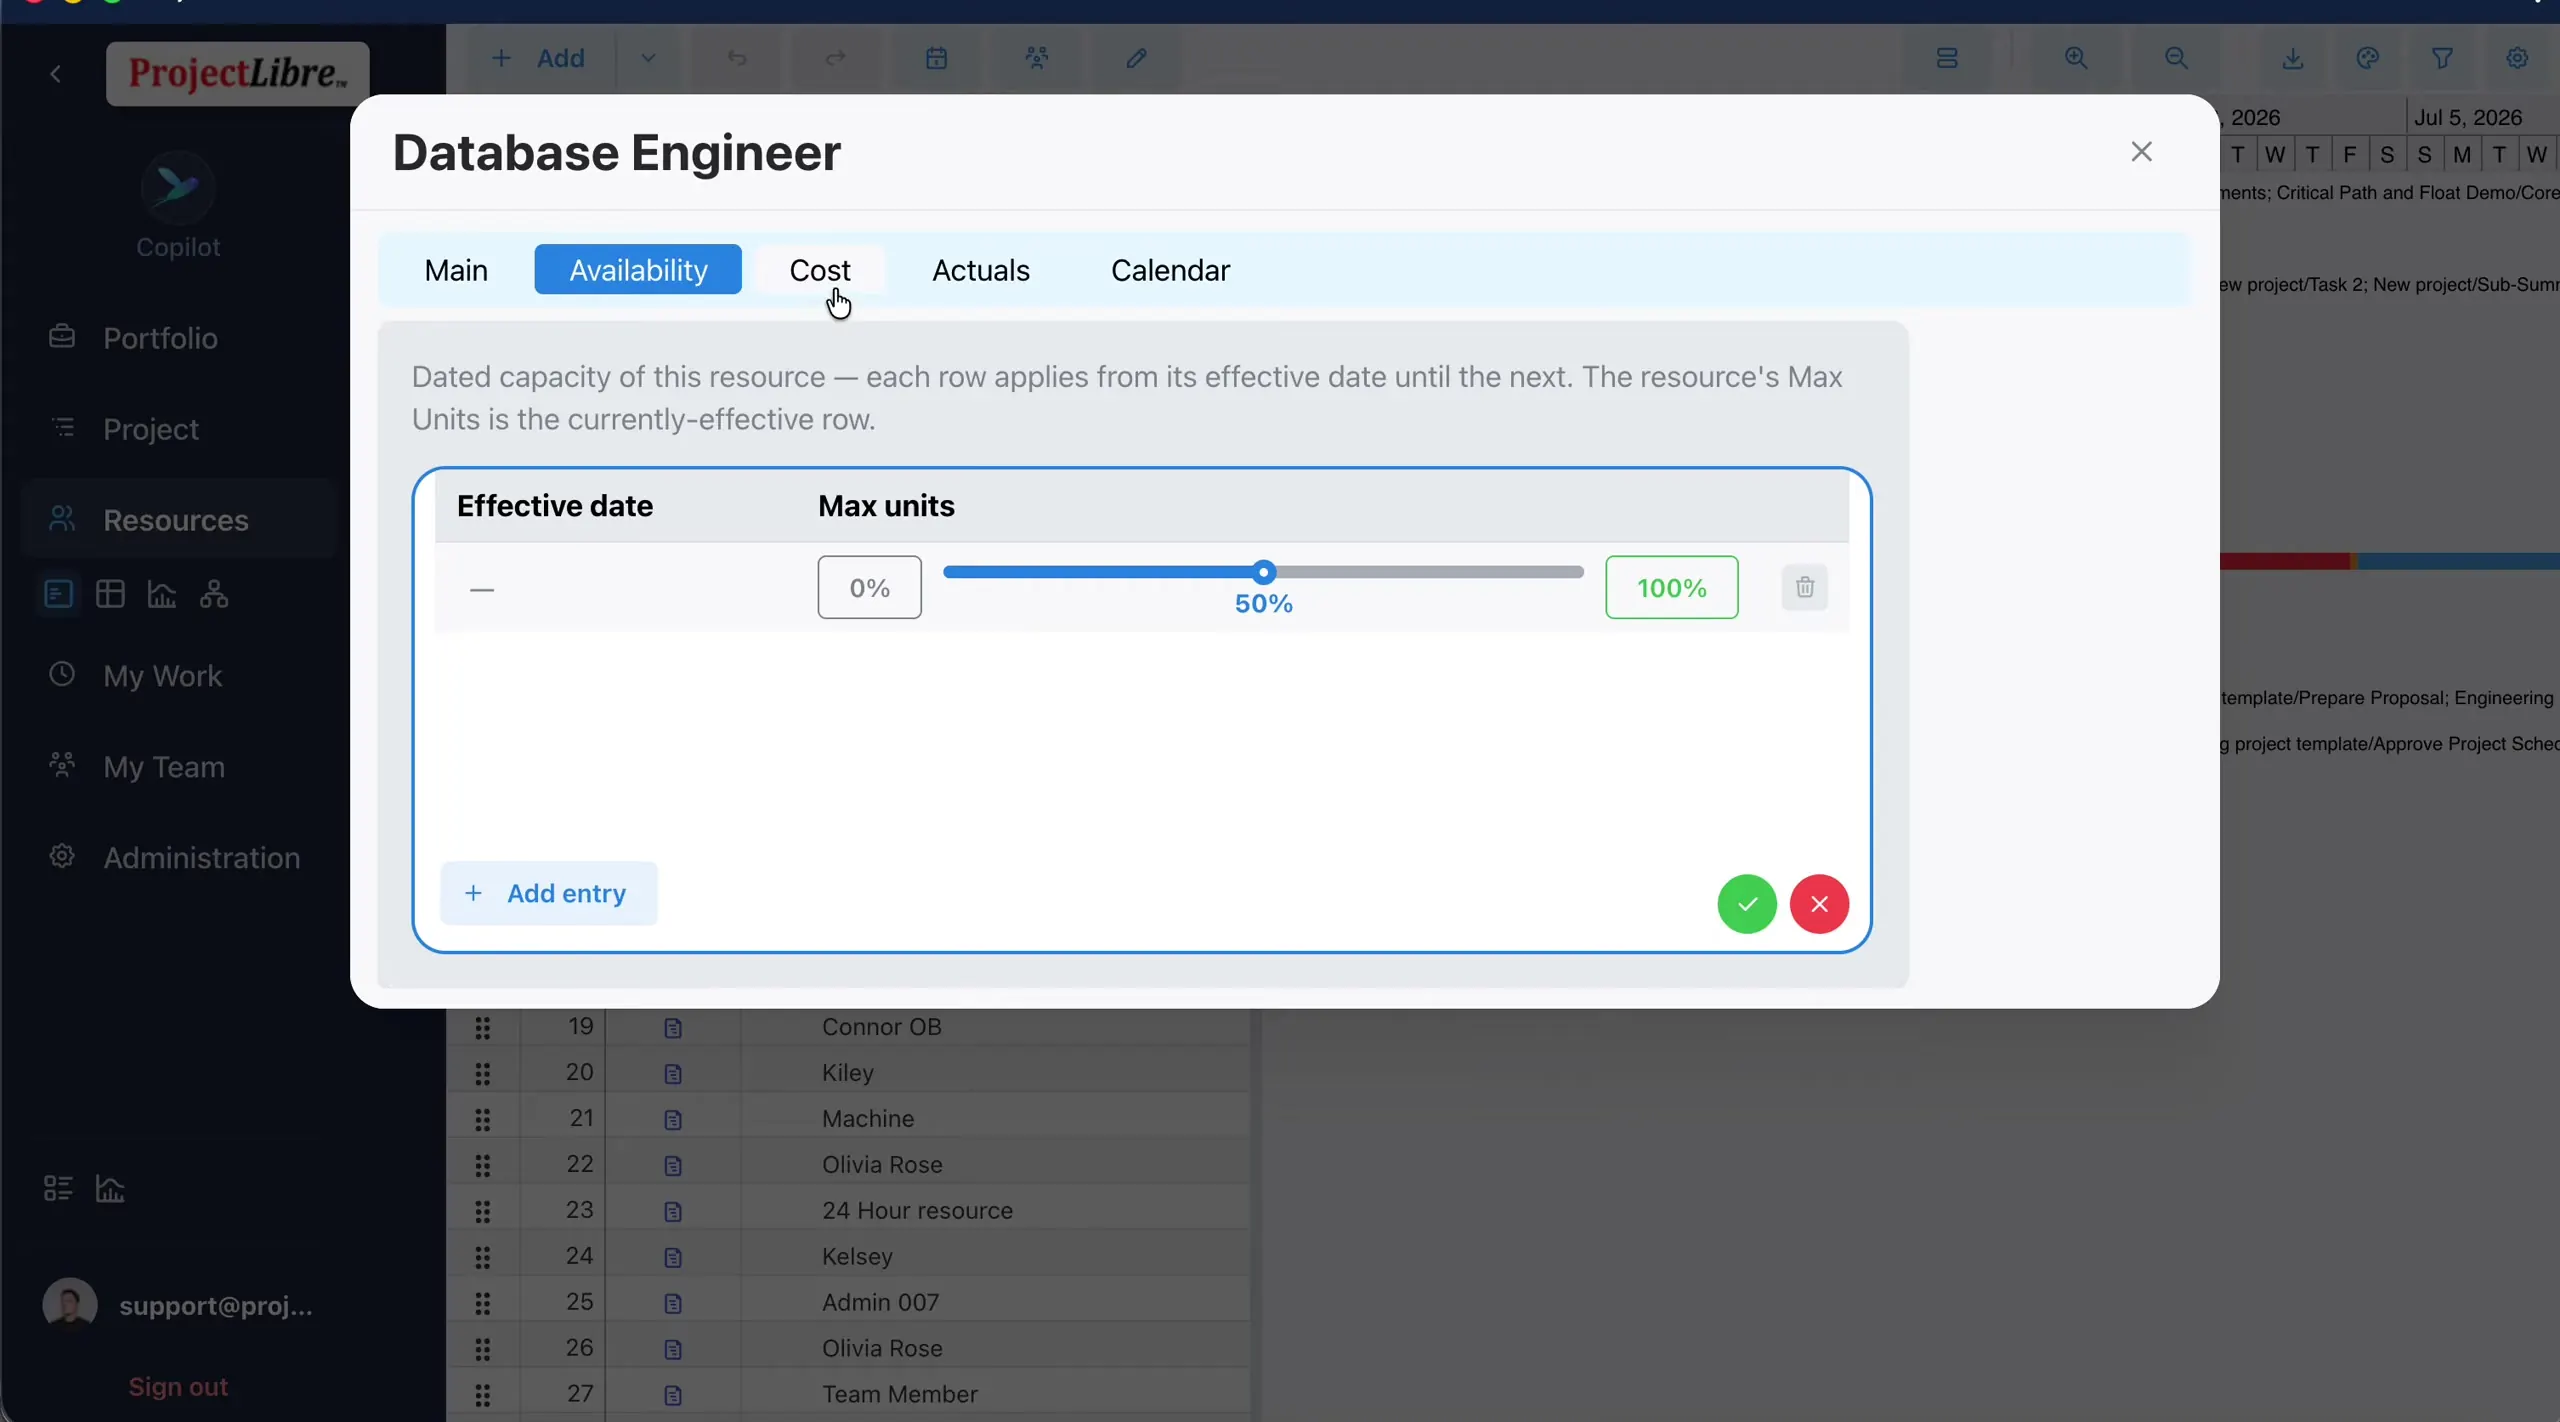The width and height of the screenshot is (2560, 1422).
Task: Click the team members toolbar icon
Action: click(x=1037, y=58)
